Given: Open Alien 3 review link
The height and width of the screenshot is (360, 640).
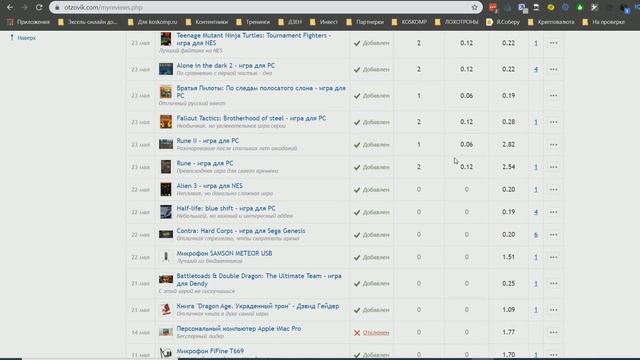Looking at the screenshot, I should click(x=209, y=185).
